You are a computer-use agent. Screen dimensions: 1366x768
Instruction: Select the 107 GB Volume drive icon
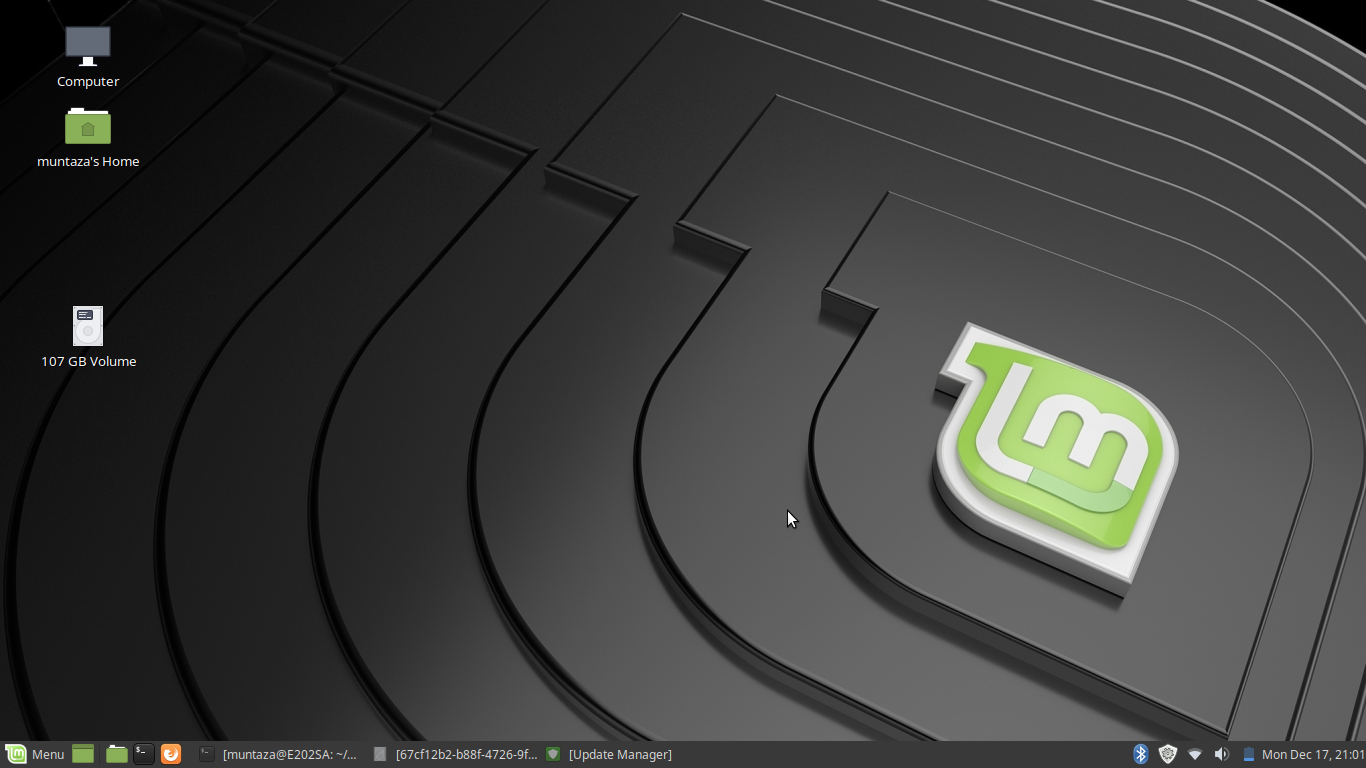[x=88, y=326]
